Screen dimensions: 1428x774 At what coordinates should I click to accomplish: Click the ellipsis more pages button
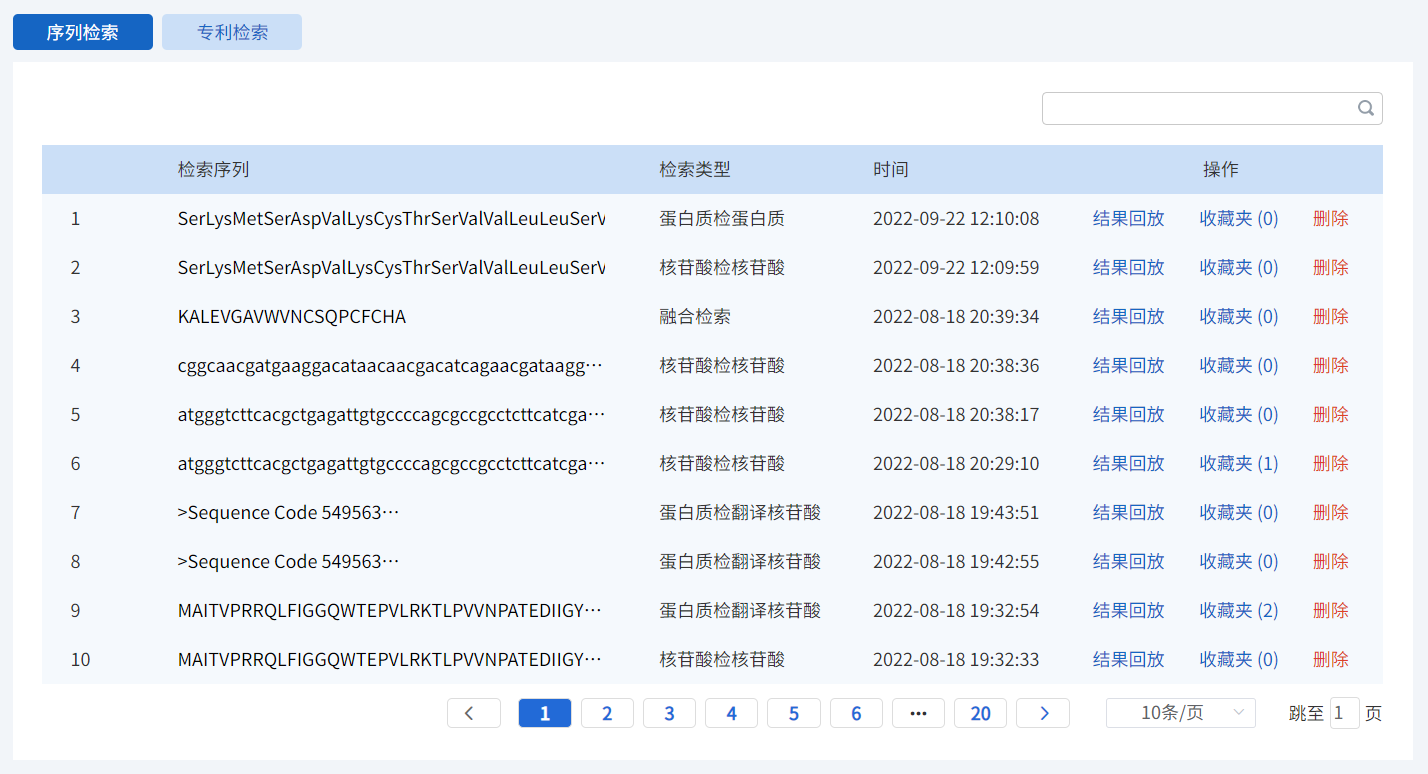click(918, 713)
